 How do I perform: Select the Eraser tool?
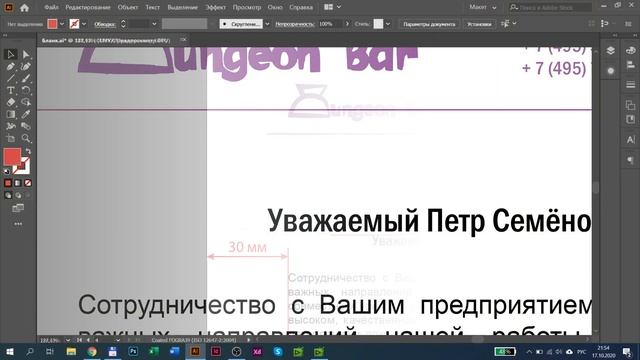tap(11, 102)
